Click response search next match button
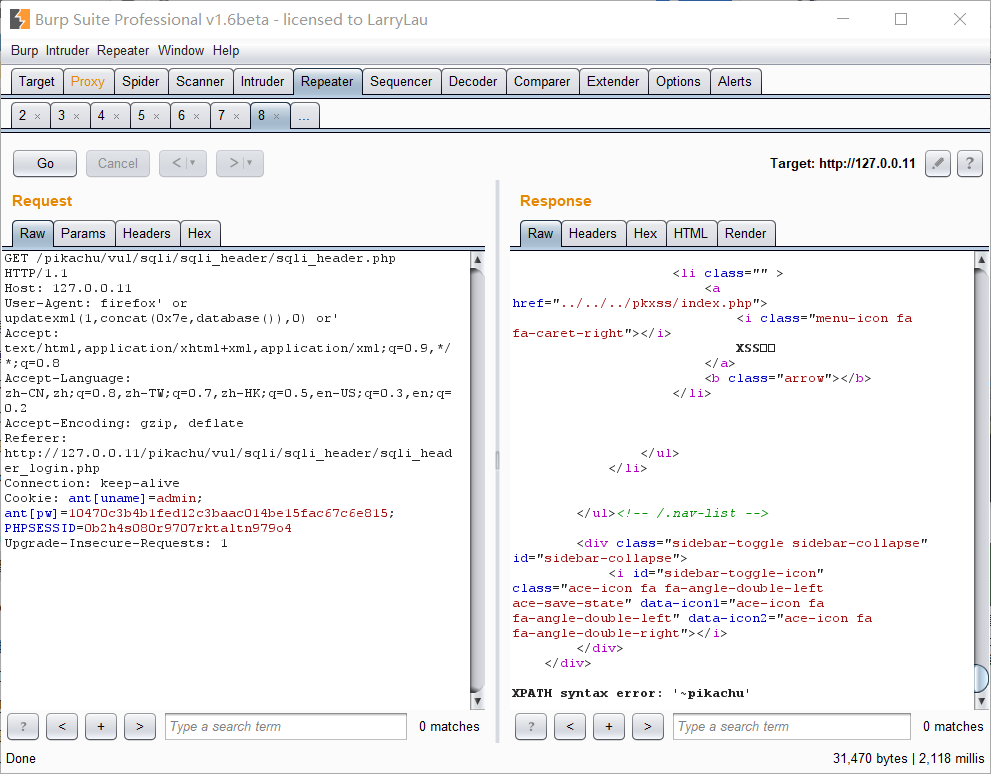Screen dimensions: 991x774 click(x=648, y=727)
